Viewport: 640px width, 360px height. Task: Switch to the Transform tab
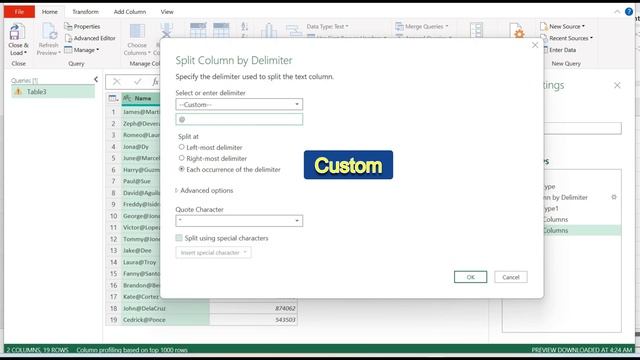pyautogui.click(x=85, y=12)
